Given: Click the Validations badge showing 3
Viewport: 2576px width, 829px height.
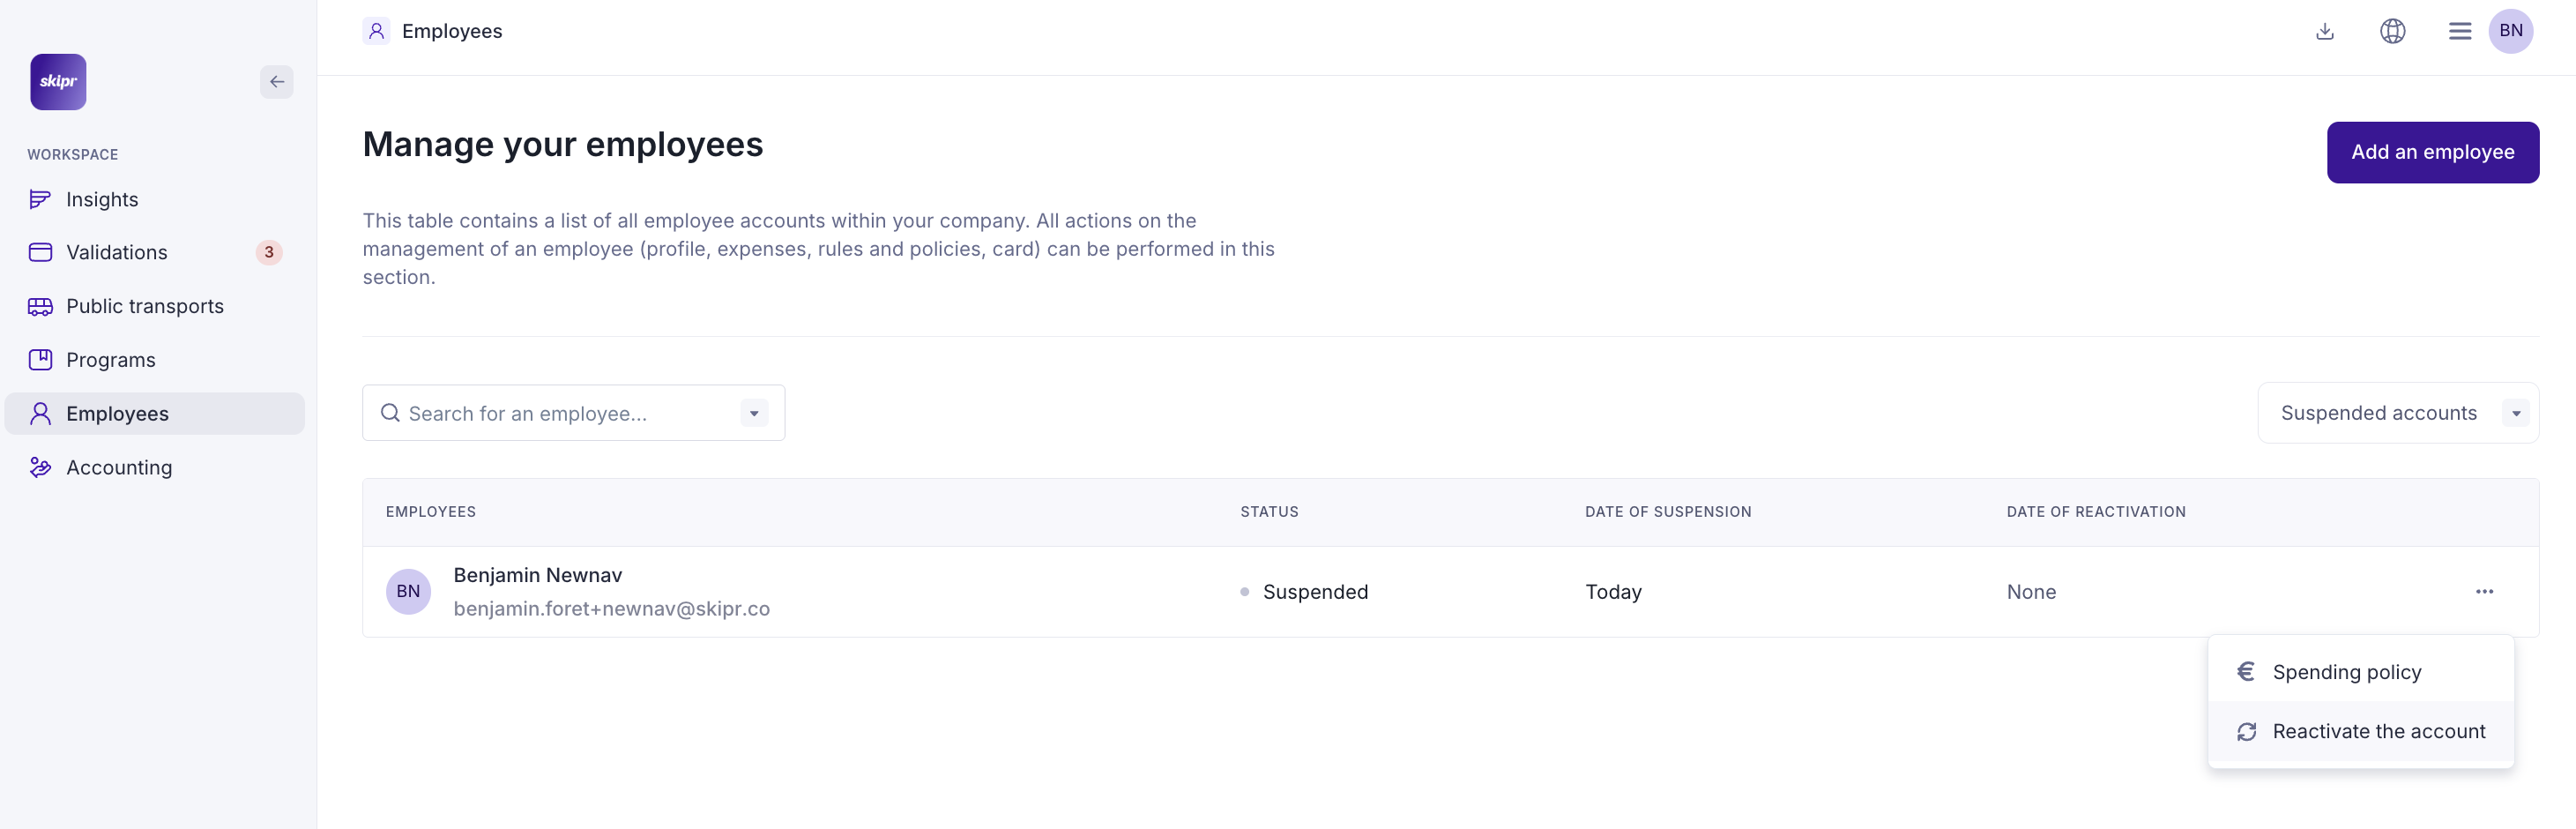Looking at the screenshot, I should (x=268, y=253).
